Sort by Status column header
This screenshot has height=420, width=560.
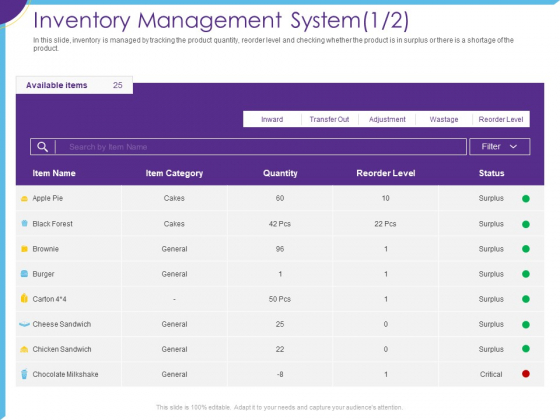click(x=491, y=173)
